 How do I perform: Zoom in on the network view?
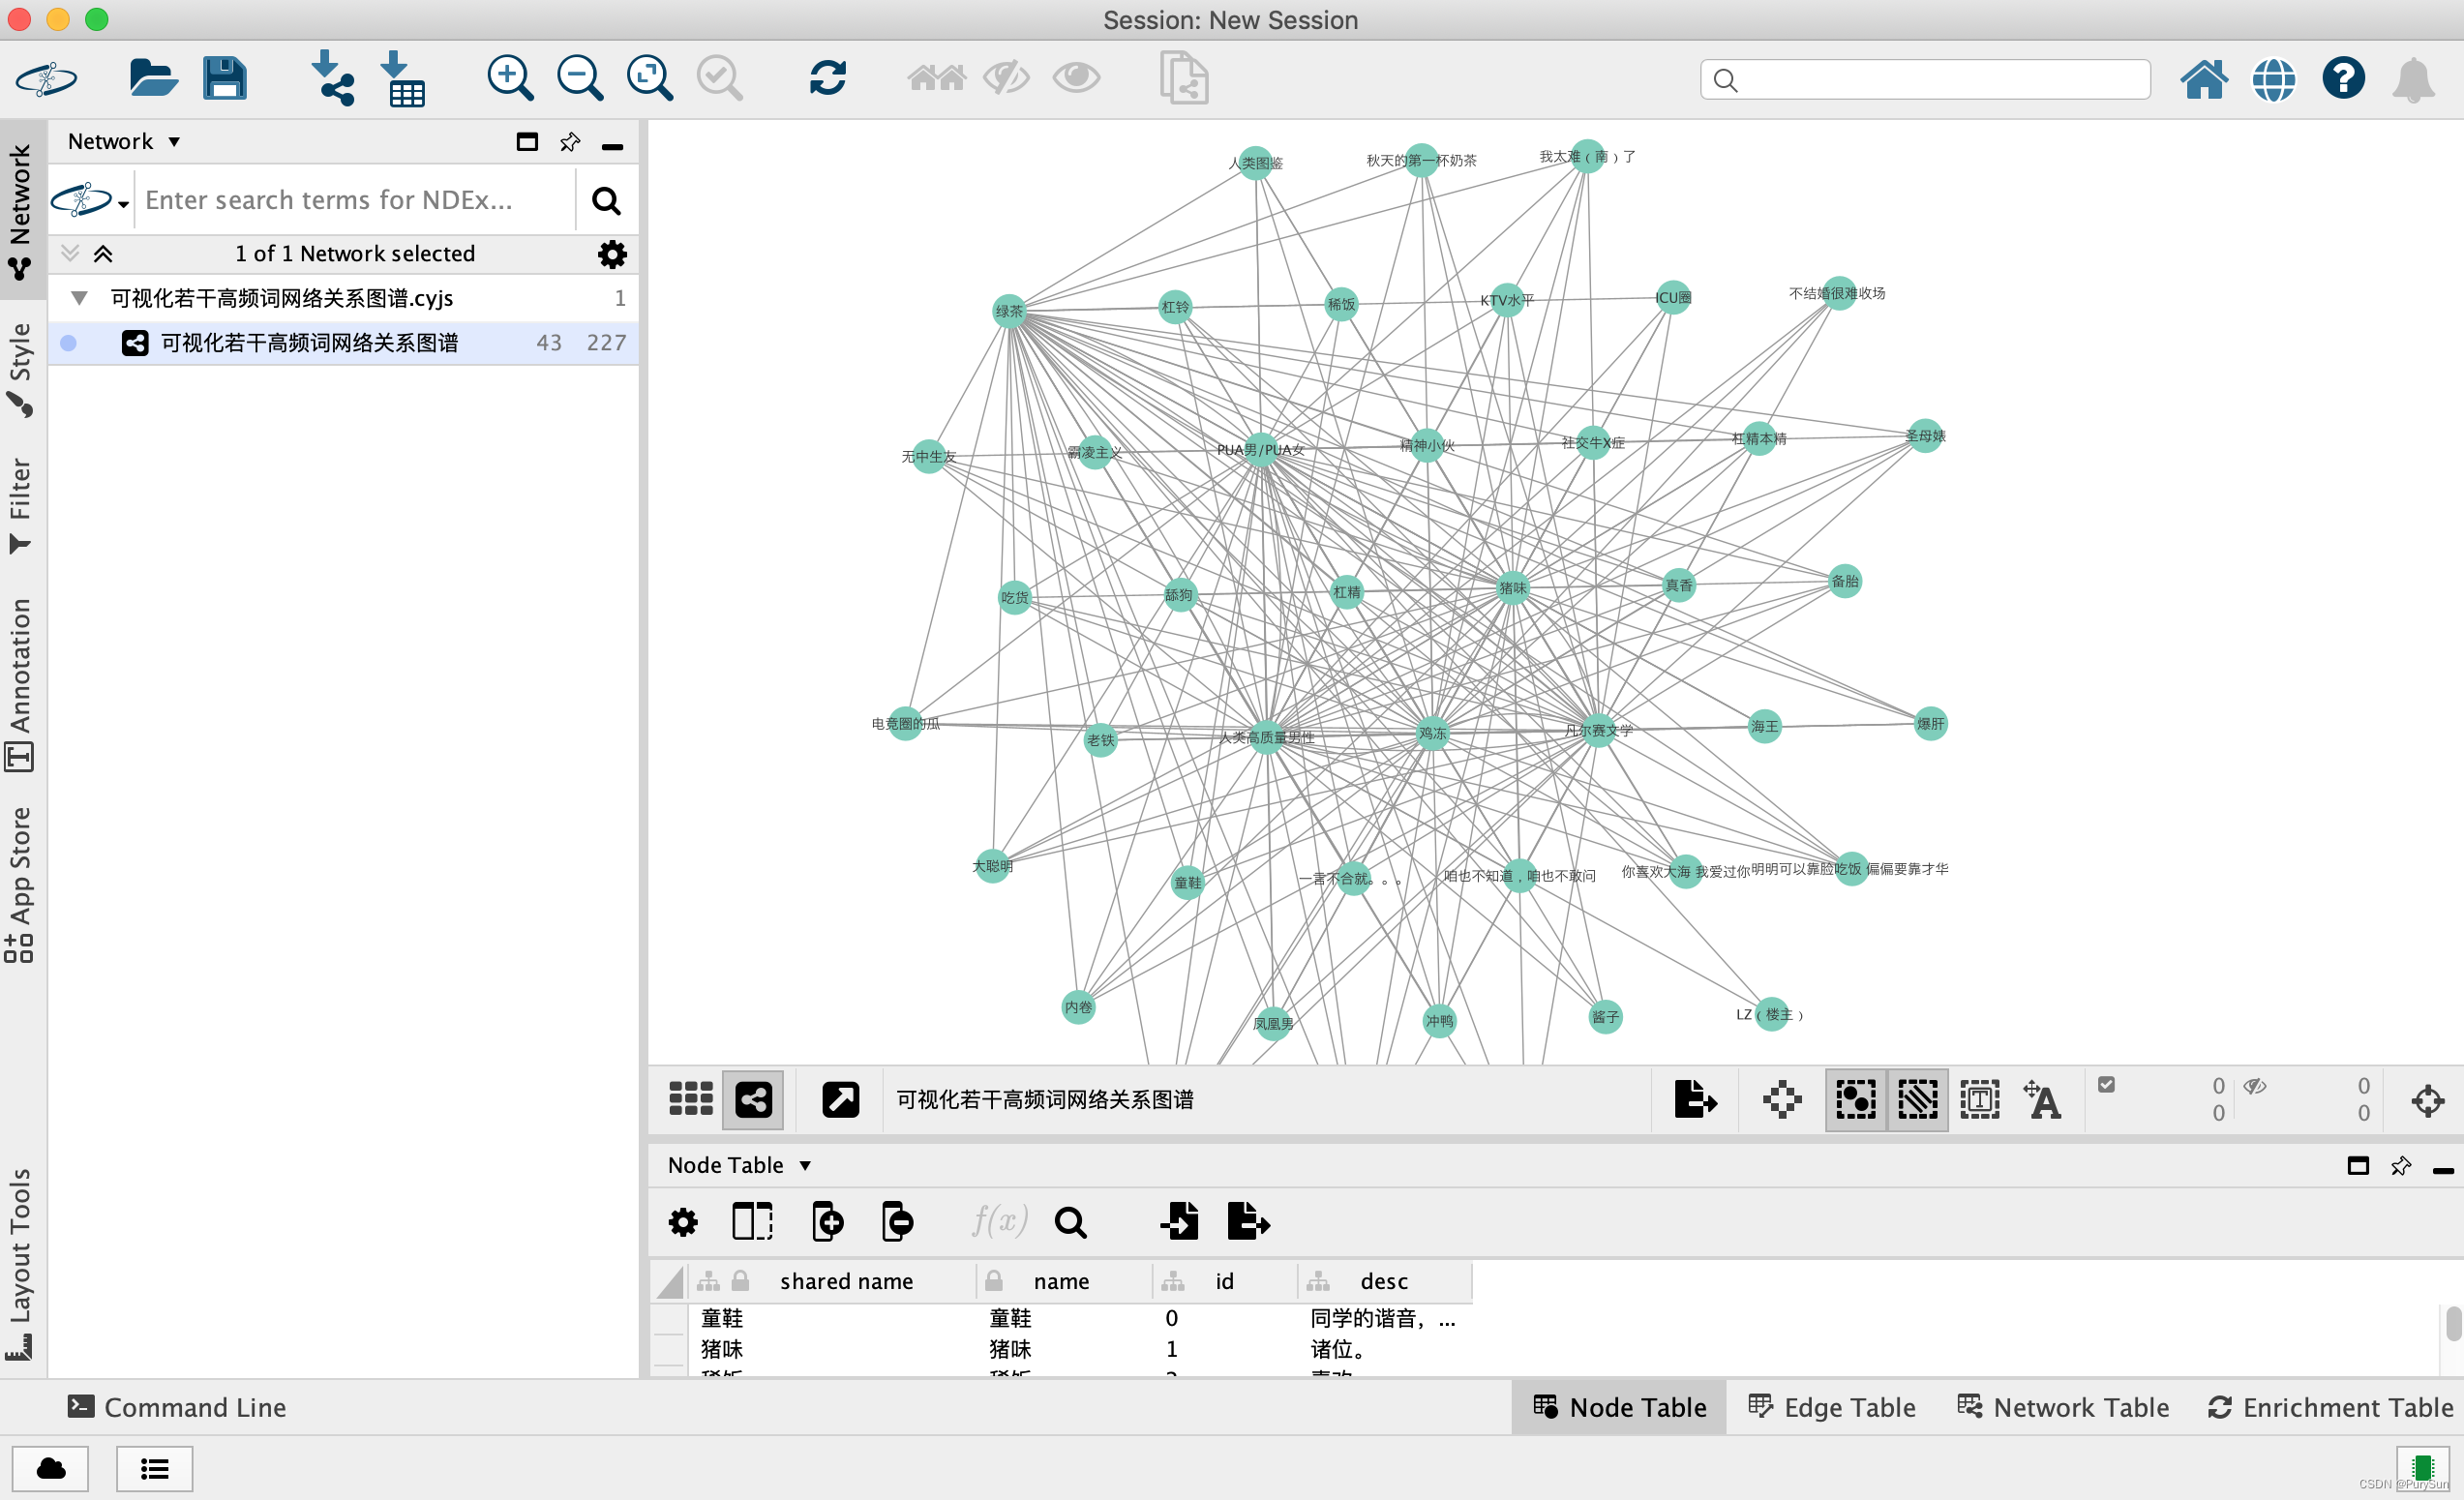coord(509,78)
